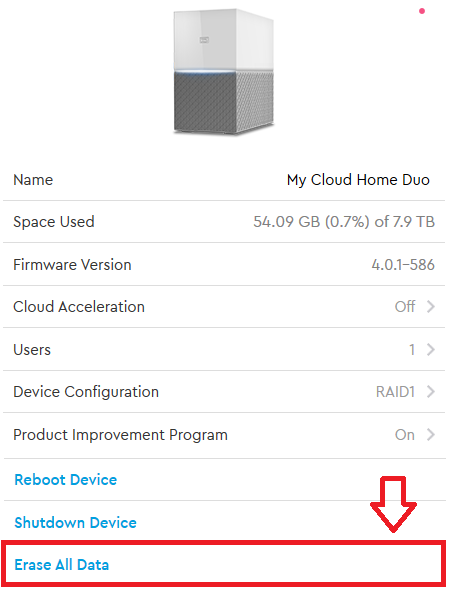Click the RAID1 configuration value
This screenshot has height=608, width=452.
pos(395,392)
